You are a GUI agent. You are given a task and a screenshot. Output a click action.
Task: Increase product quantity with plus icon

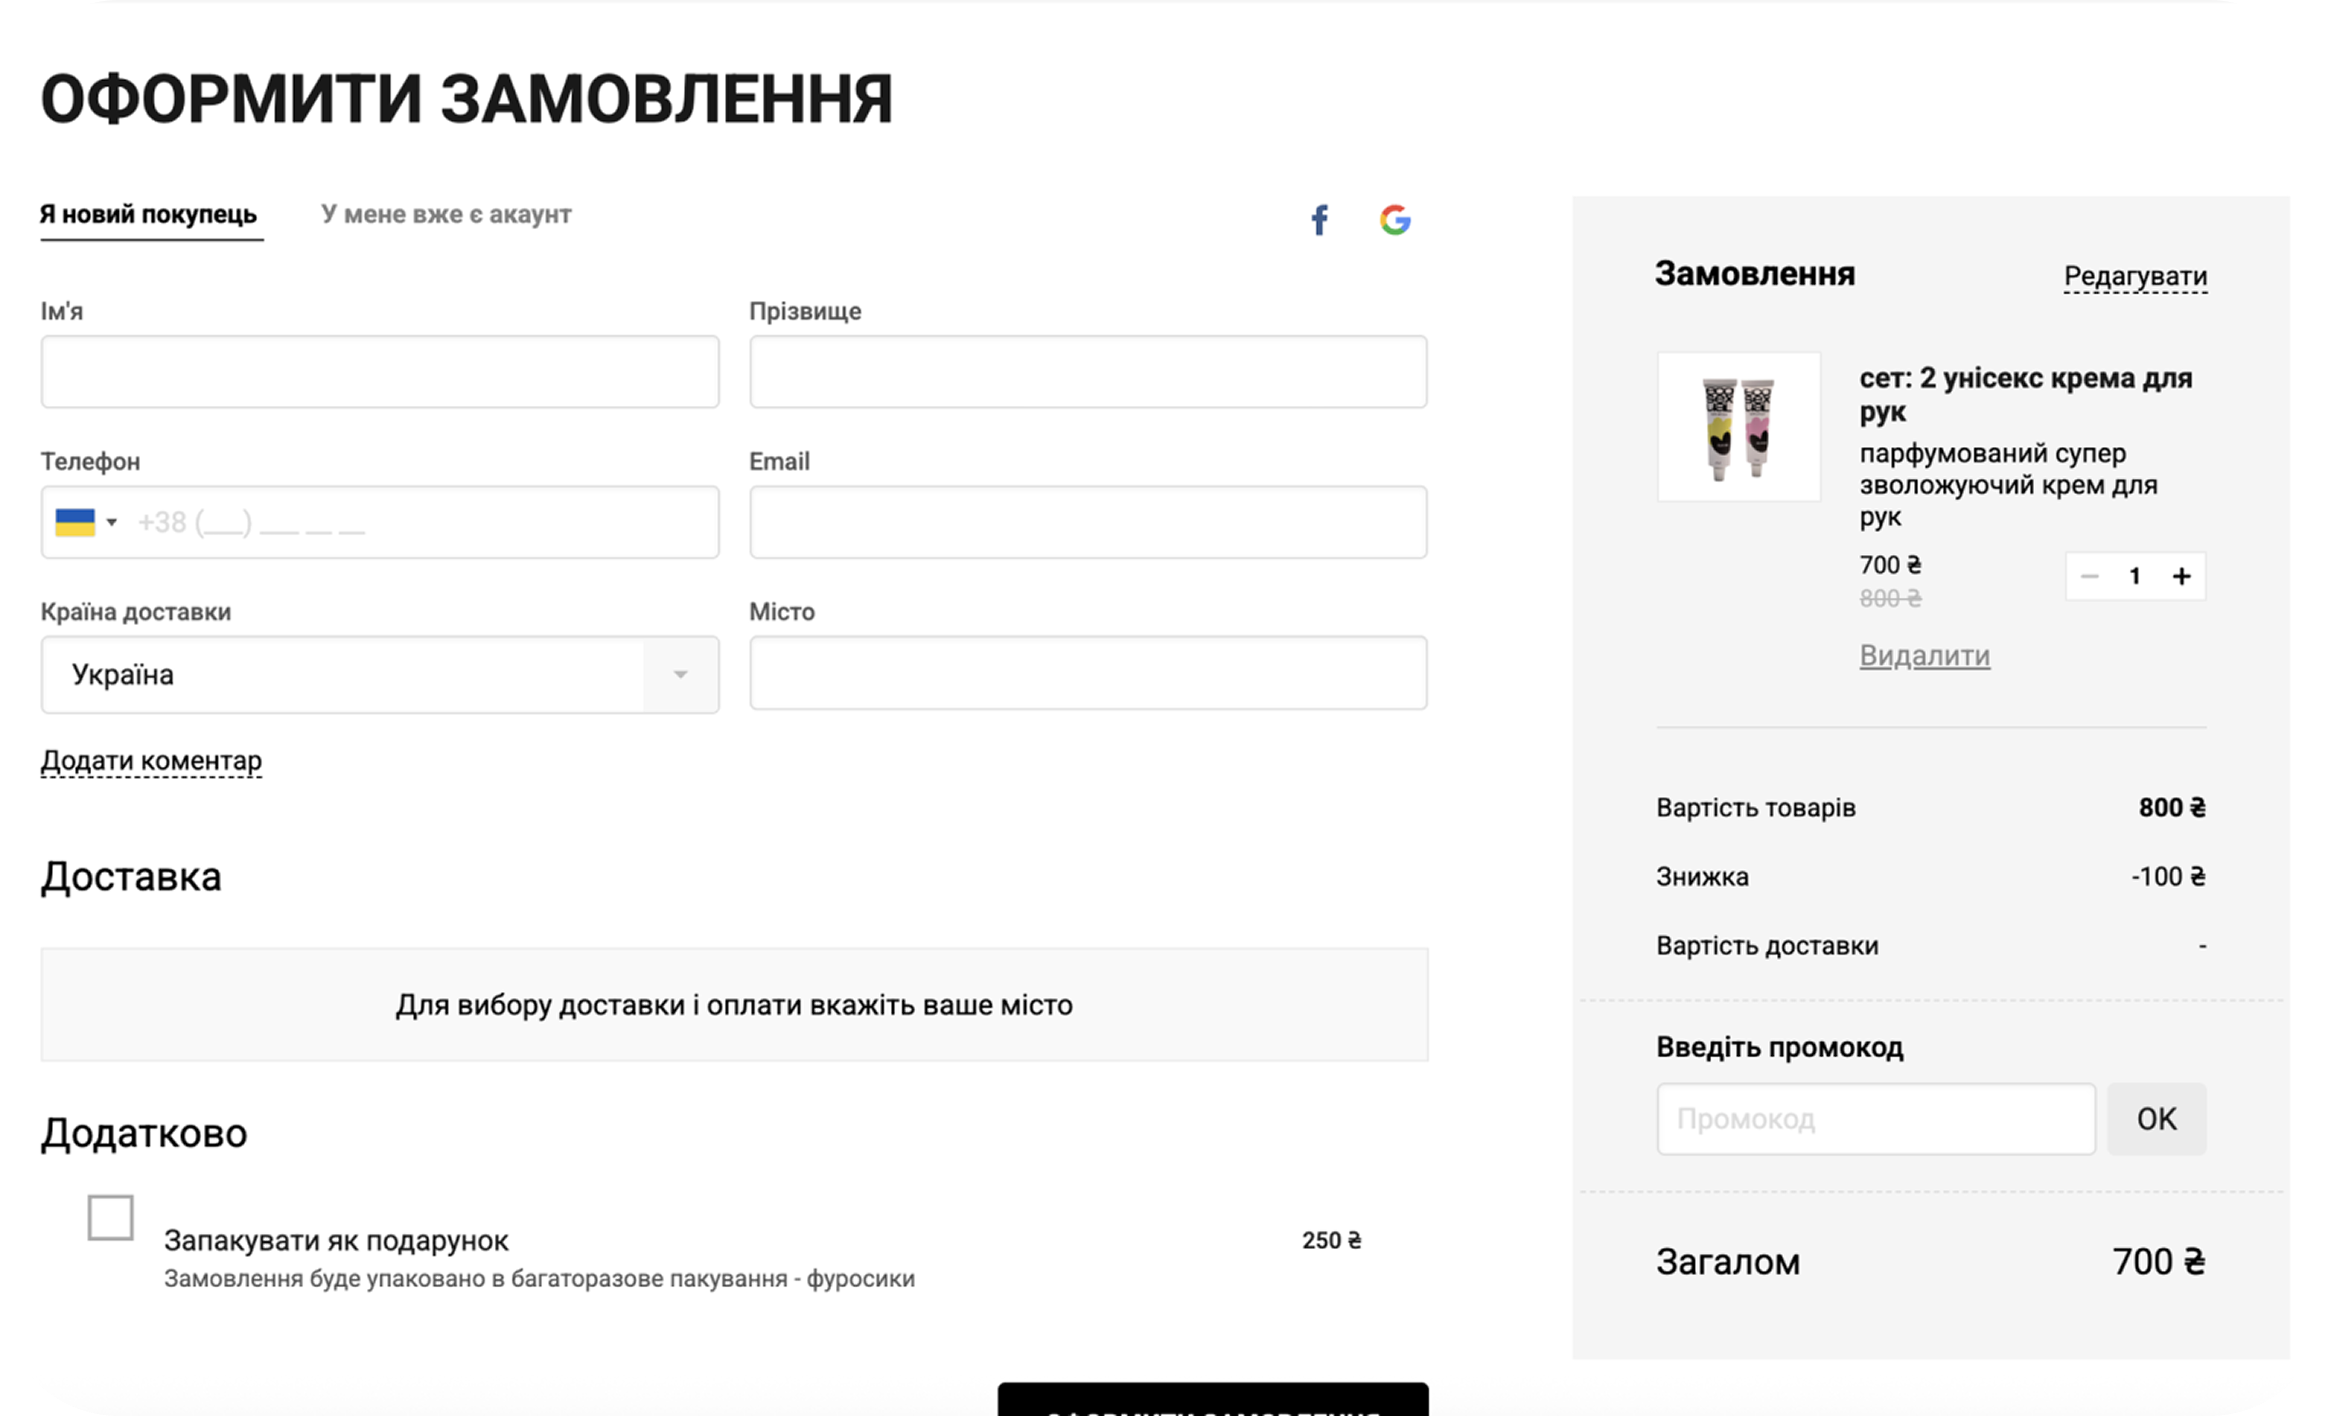tap(2181, 576)
